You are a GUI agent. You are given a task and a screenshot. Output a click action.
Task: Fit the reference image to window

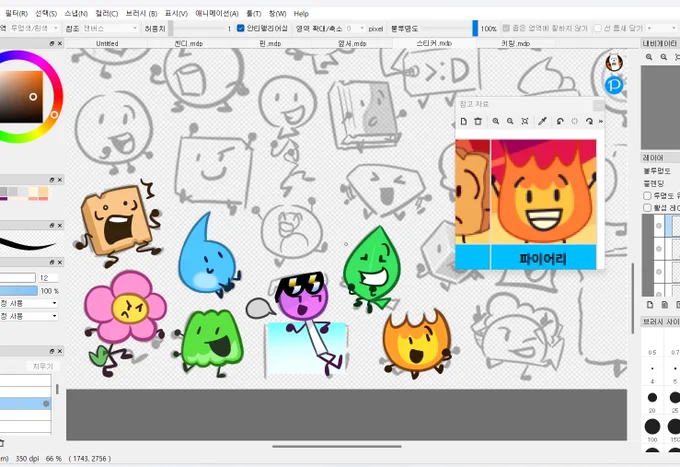coord(525,121)
